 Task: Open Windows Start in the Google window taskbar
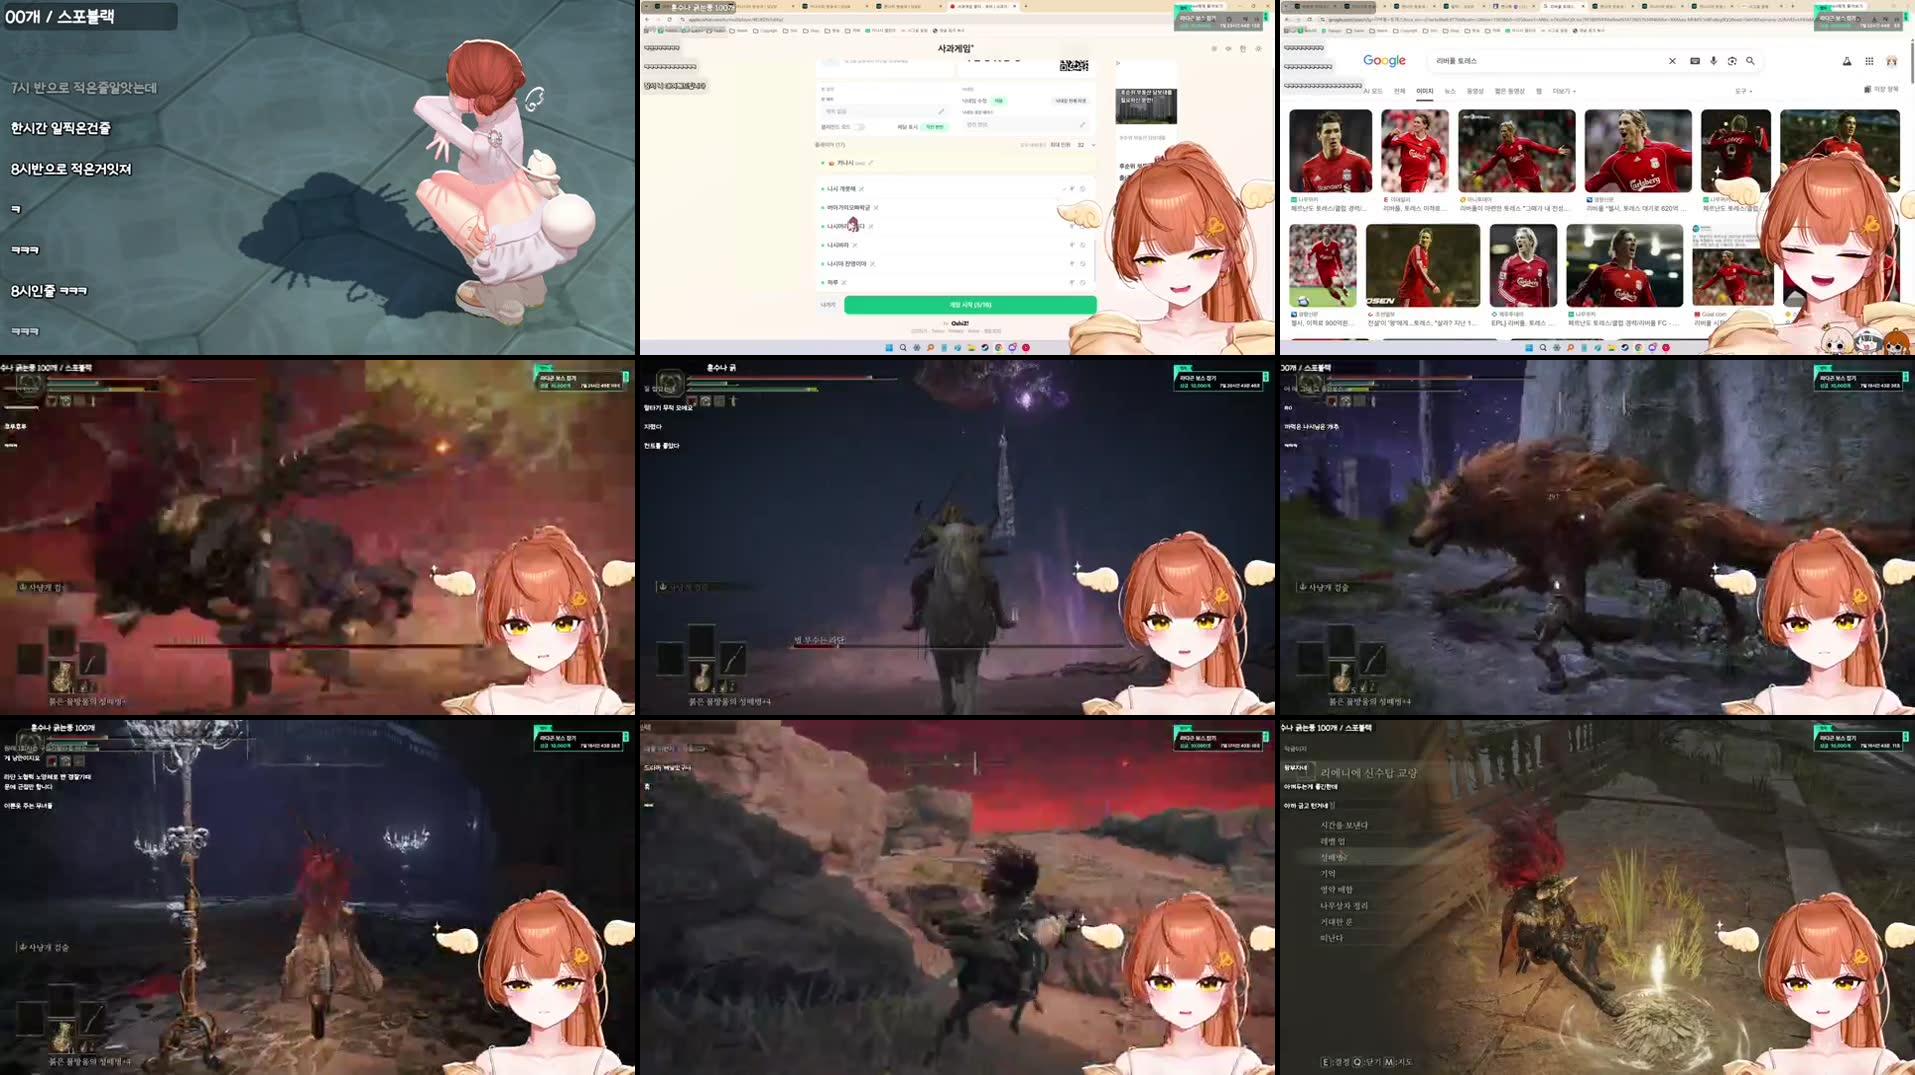(1529, 348)
